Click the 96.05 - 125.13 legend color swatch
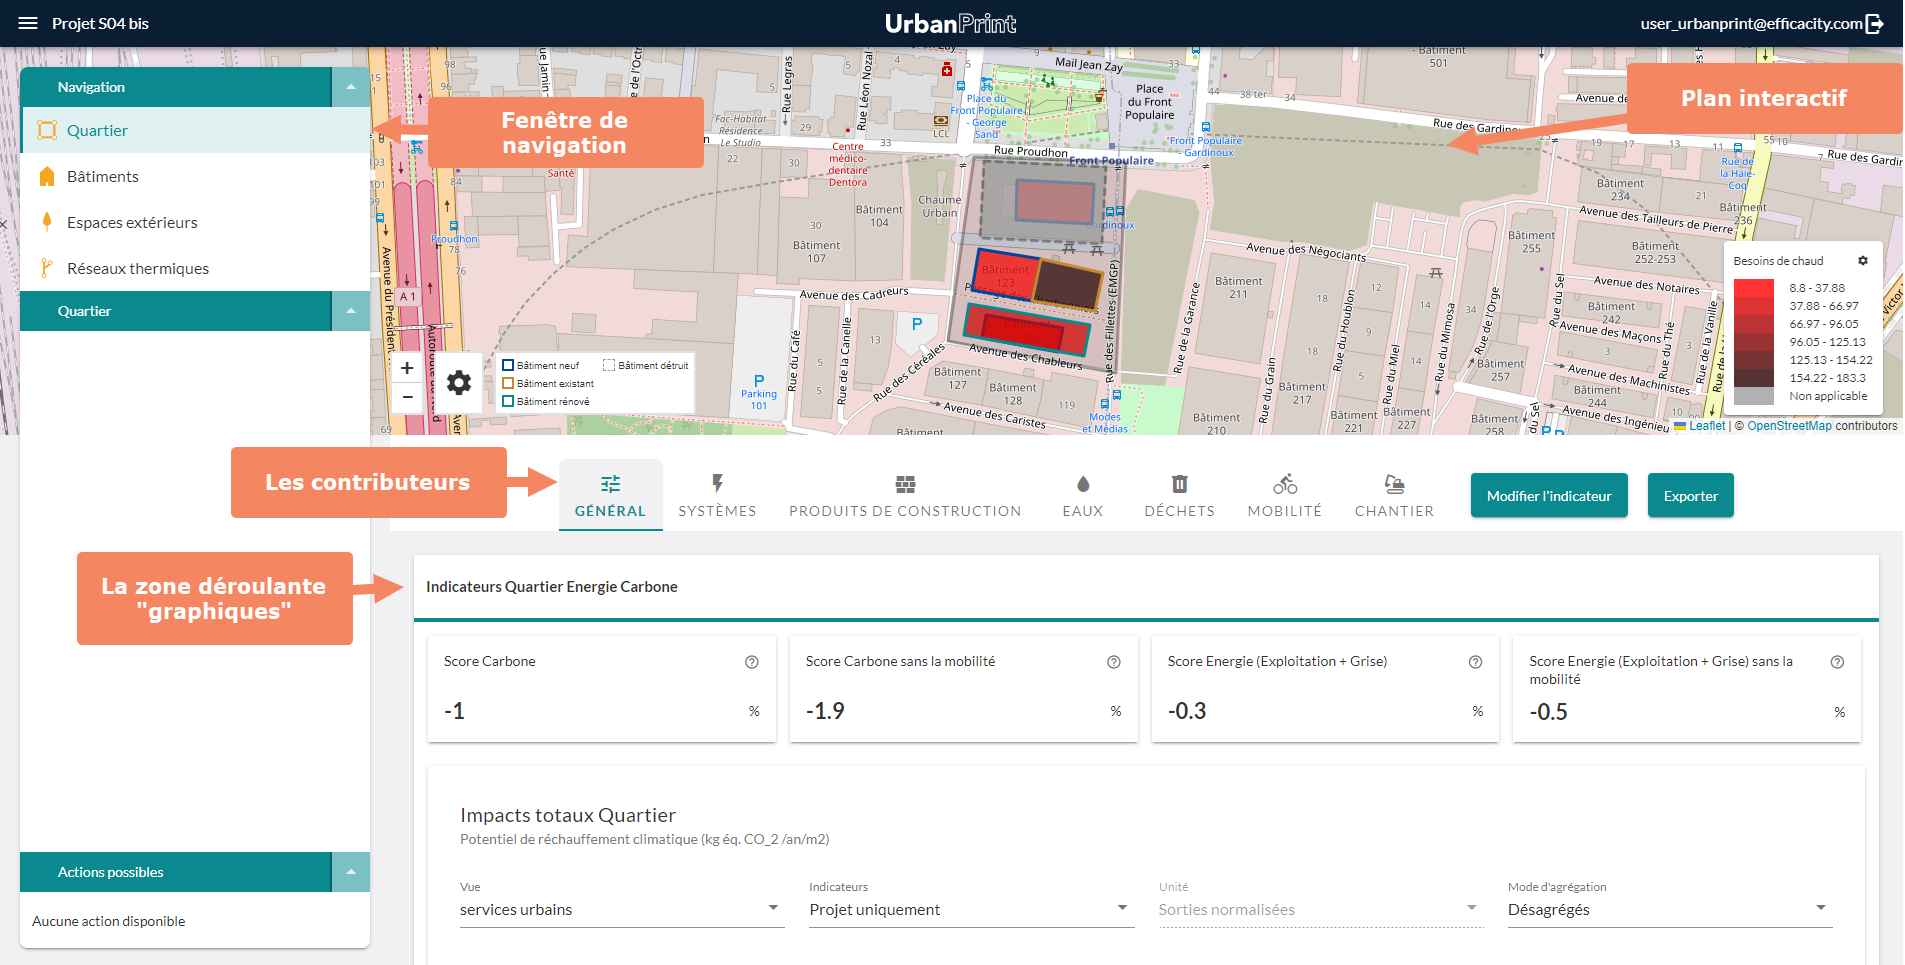Viewport: 1905px width, 965px height. click(1754, 342)
